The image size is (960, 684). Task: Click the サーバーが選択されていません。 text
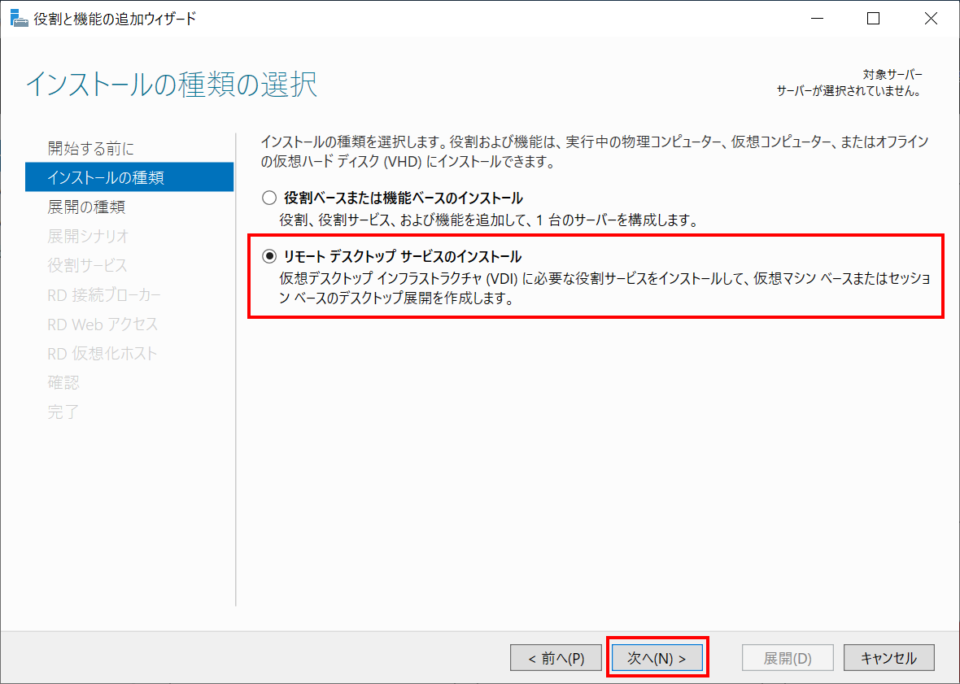click(x=849, y=91)
